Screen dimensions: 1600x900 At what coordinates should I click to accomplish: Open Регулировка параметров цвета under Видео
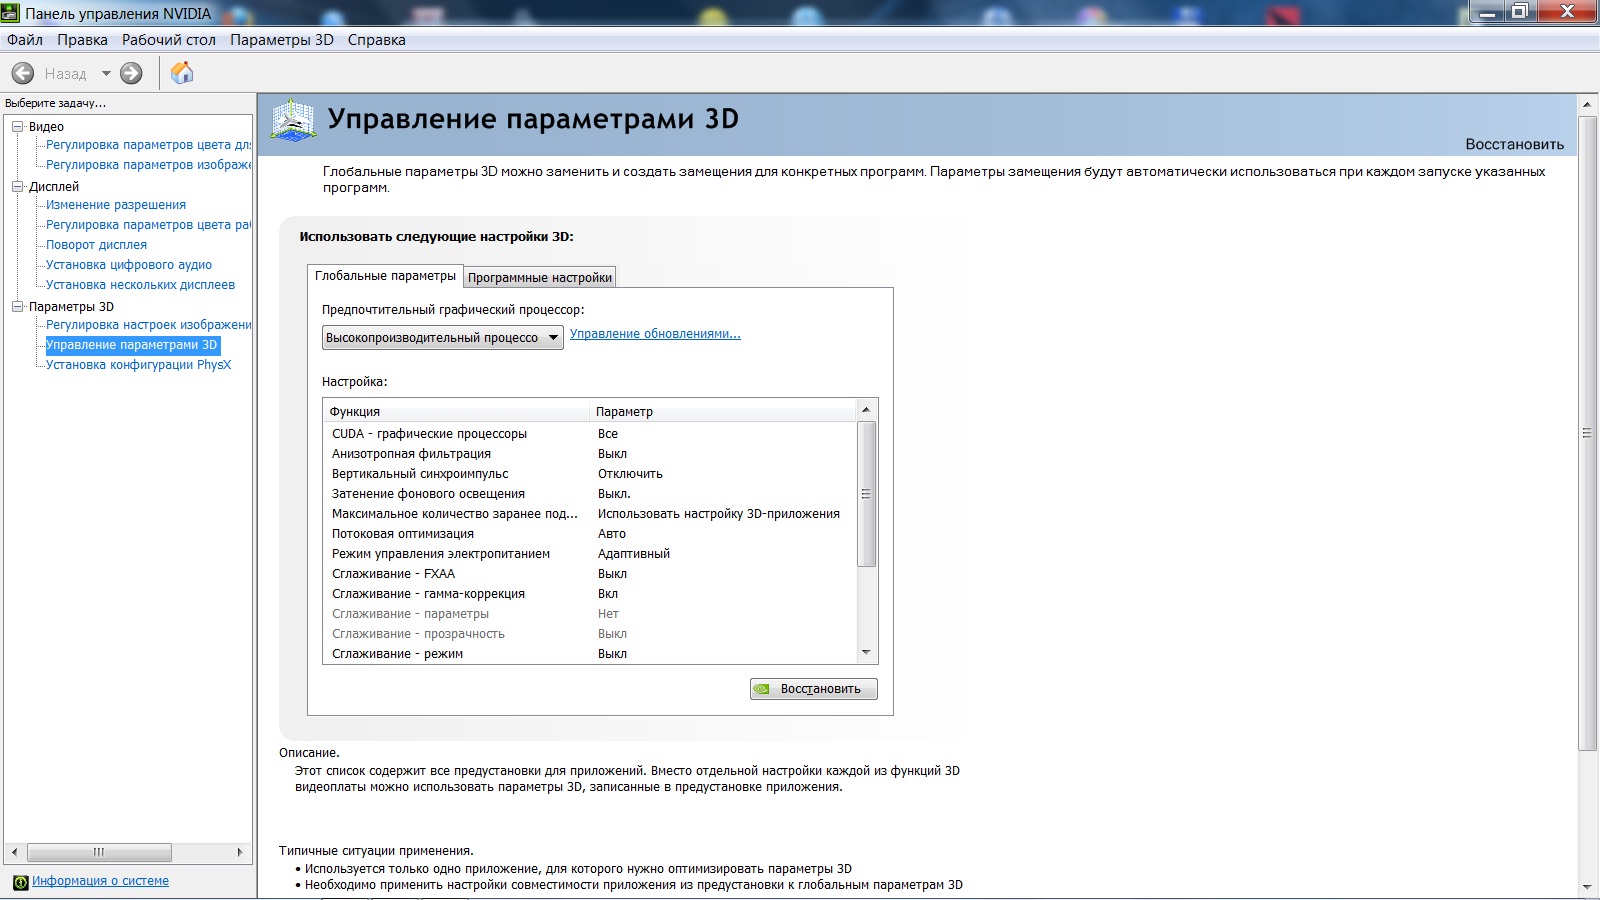(149, 145)
